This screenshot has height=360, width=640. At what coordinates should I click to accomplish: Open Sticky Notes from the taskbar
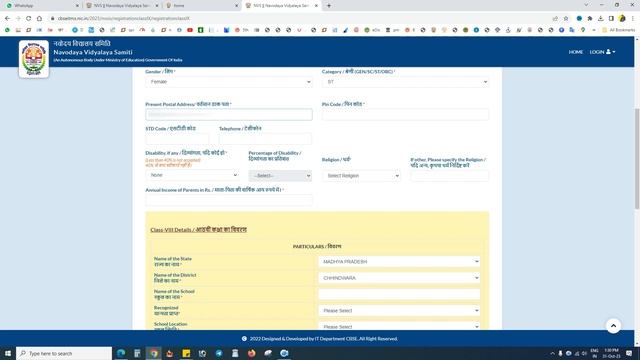tap(186, 353)
